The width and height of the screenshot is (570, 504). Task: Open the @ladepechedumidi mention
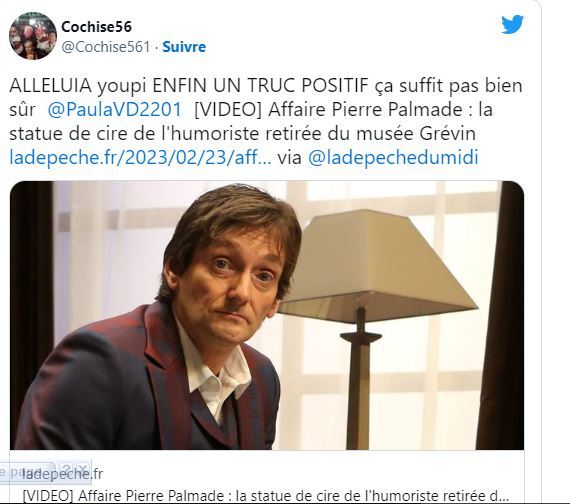(393, 157)
